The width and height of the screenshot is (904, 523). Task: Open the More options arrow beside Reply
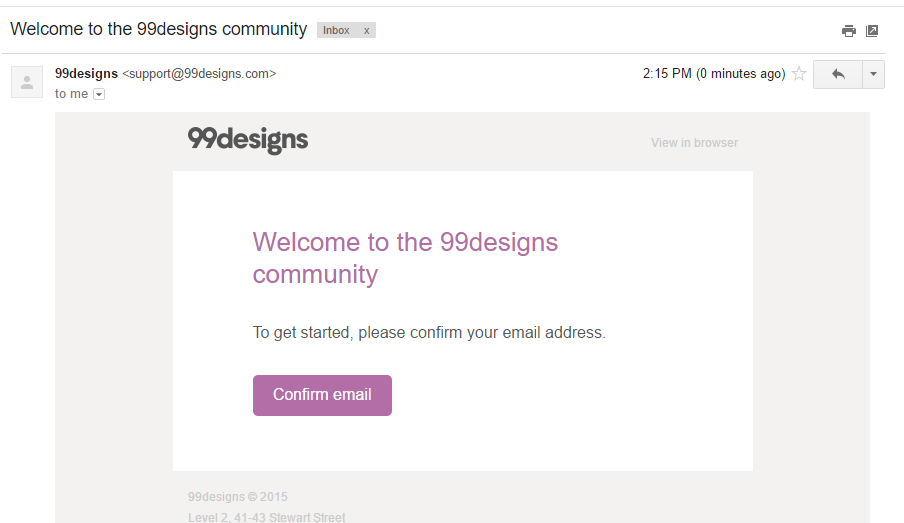tap(873, 74)
